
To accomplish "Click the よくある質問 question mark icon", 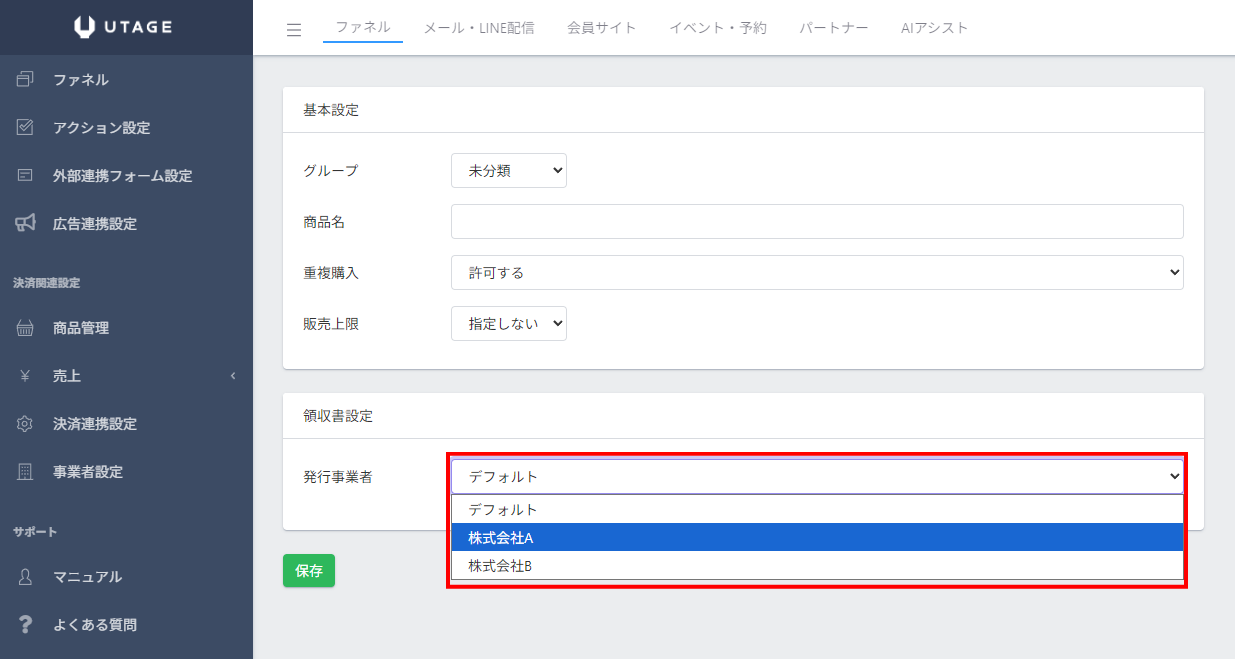I will pyautogui.click(x=26, y=625).
